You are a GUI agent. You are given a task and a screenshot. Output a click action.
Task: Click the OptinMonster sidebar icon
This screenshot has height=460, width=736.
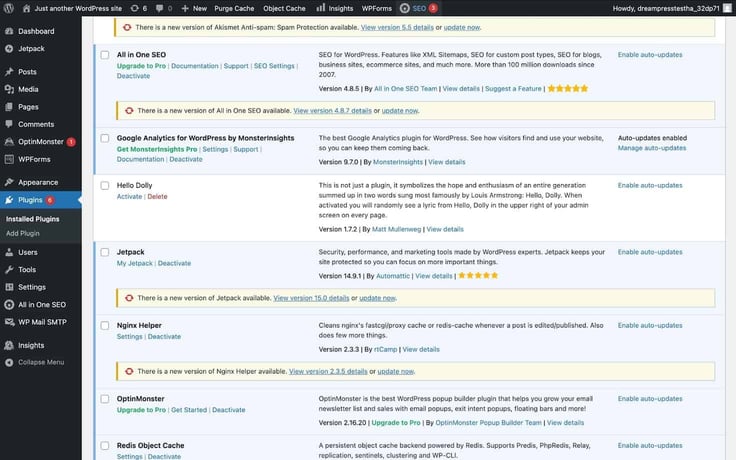coord(9,142)
